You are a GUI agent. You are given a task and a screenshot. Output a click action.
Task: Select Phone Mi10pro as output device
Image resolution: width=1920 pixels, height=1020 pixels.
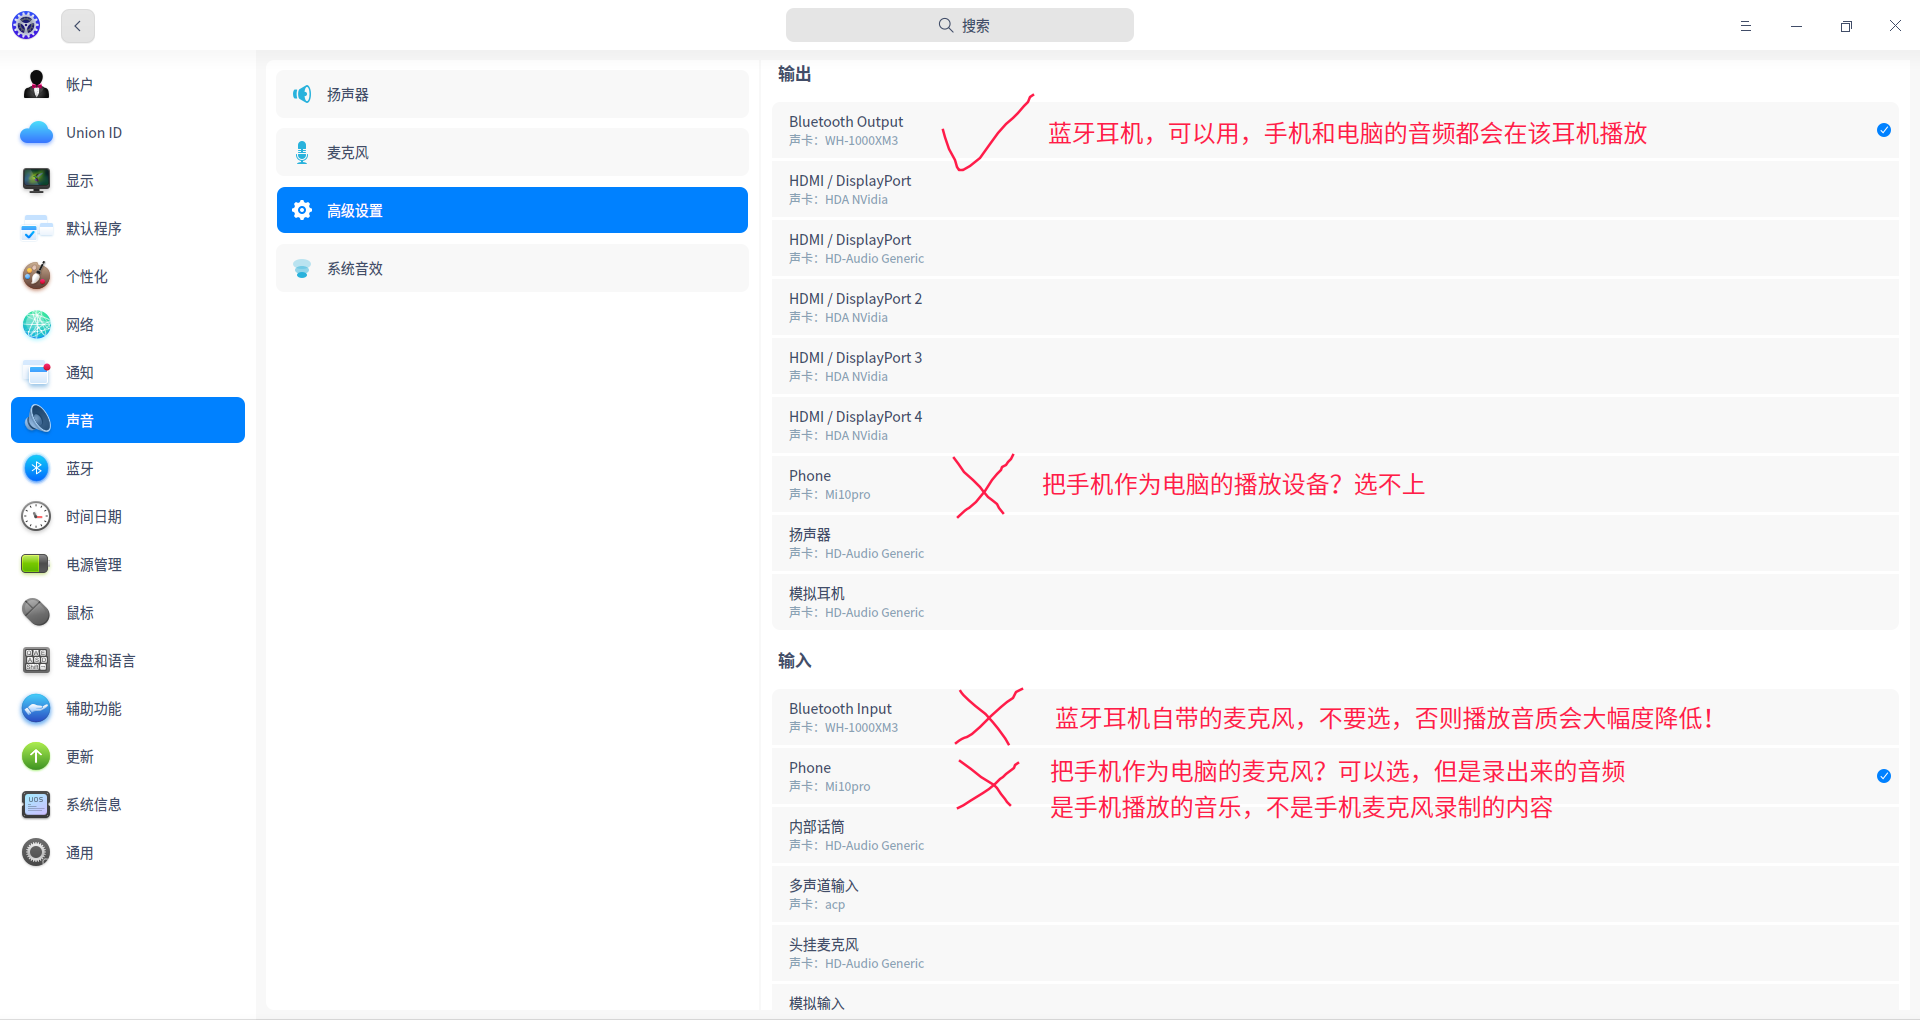coord(1335,484)
